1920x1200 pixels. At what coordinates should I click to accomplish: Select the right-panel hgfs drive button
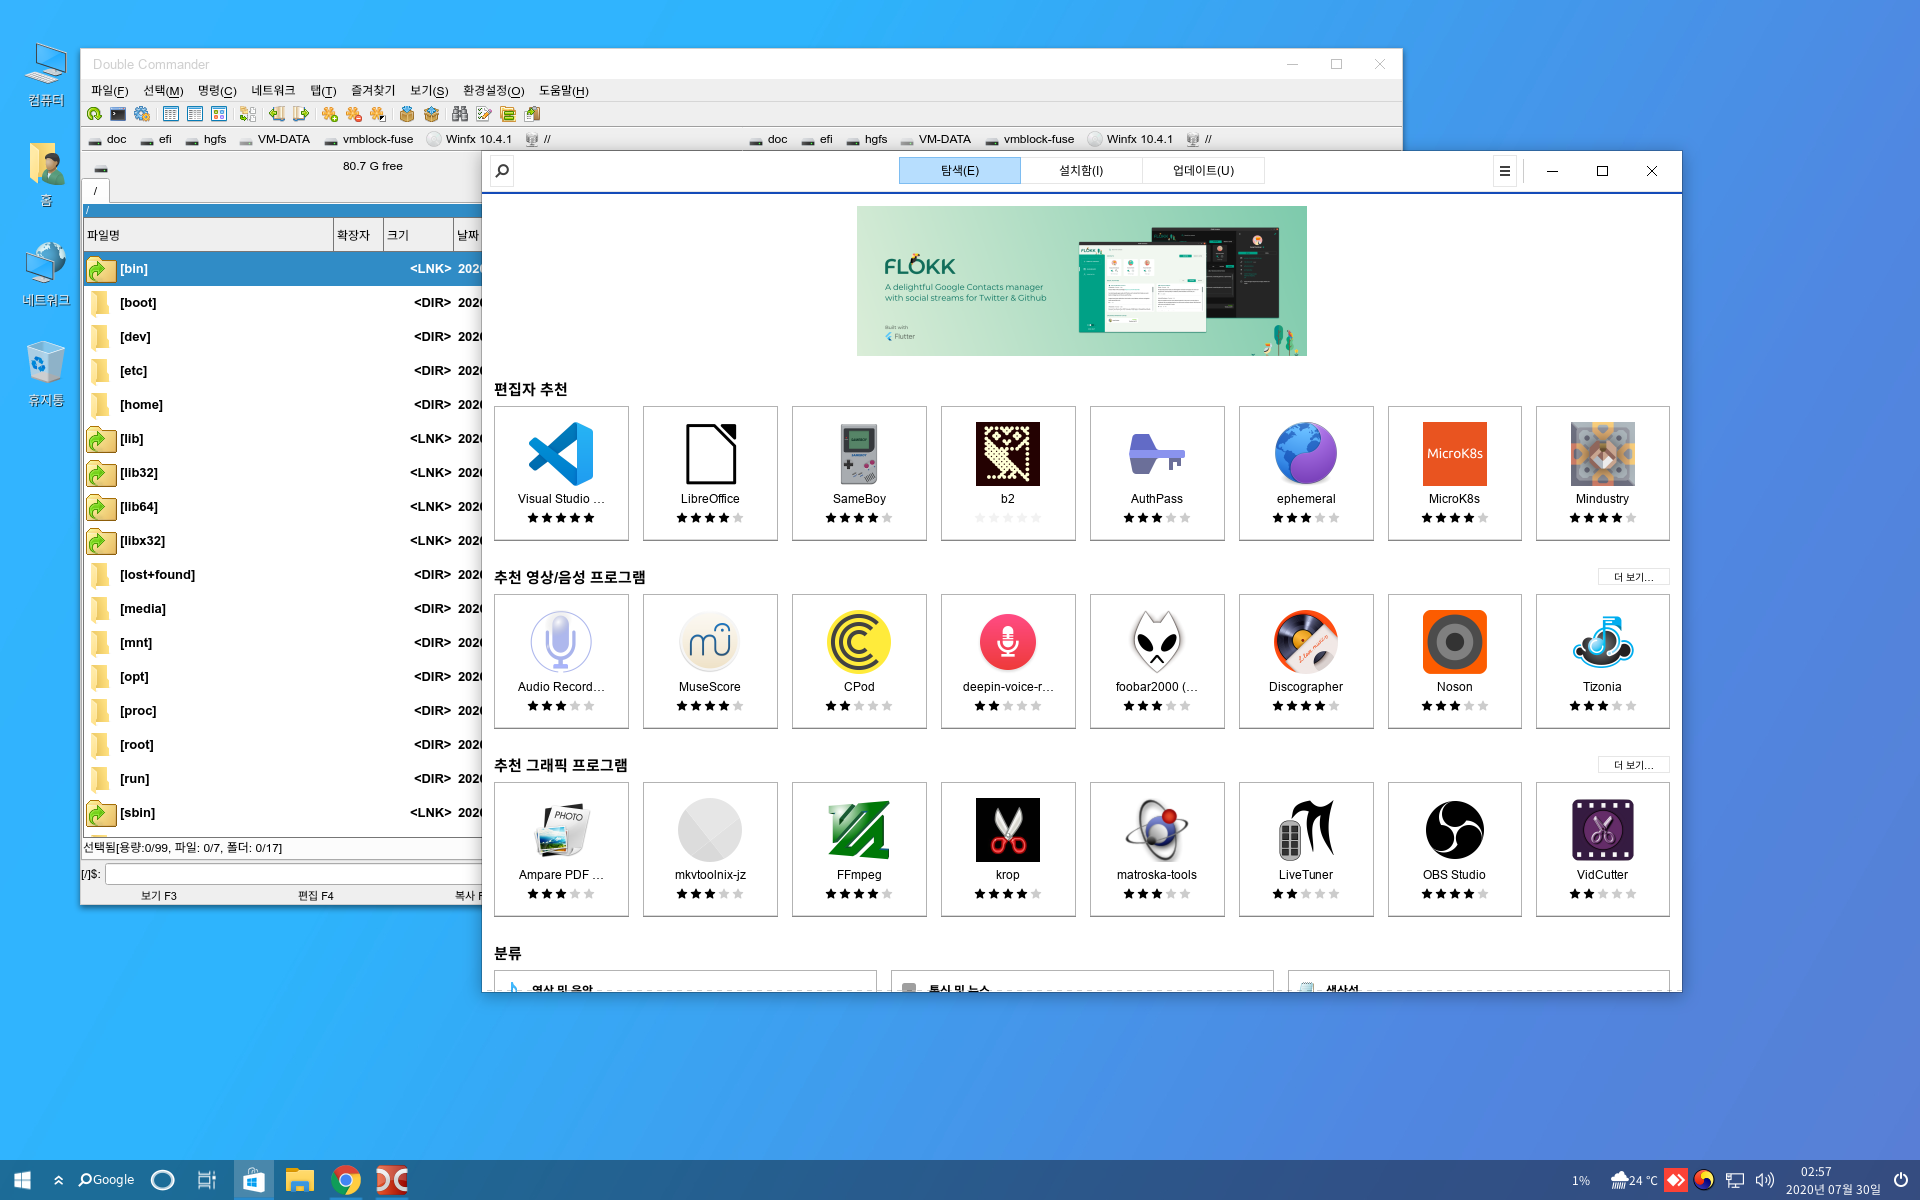click(x=867, y=140)
